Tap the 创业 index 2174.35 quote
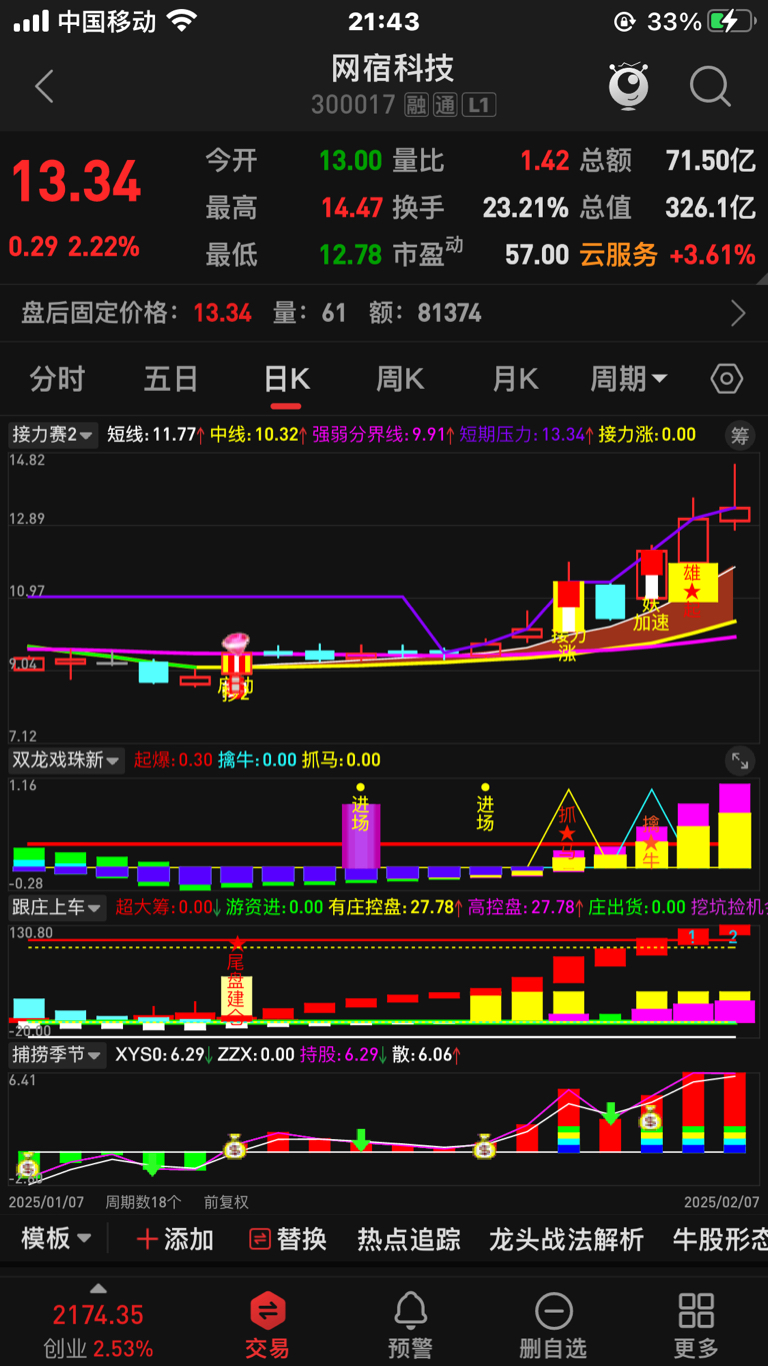The width and height of the screenshot is (768, 1367). coord(98,1315)
